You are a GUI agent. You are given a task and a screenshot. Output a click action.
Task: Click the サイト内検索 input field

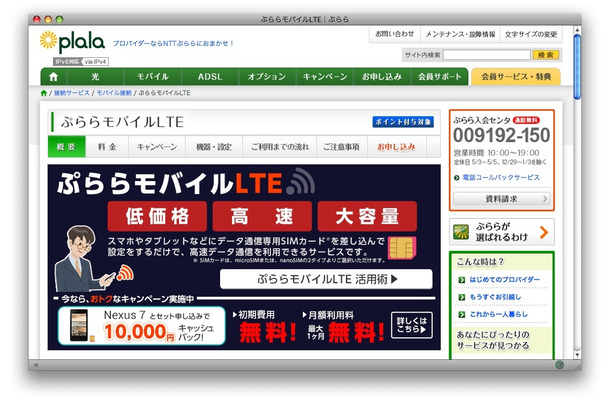tap(487, 55)
